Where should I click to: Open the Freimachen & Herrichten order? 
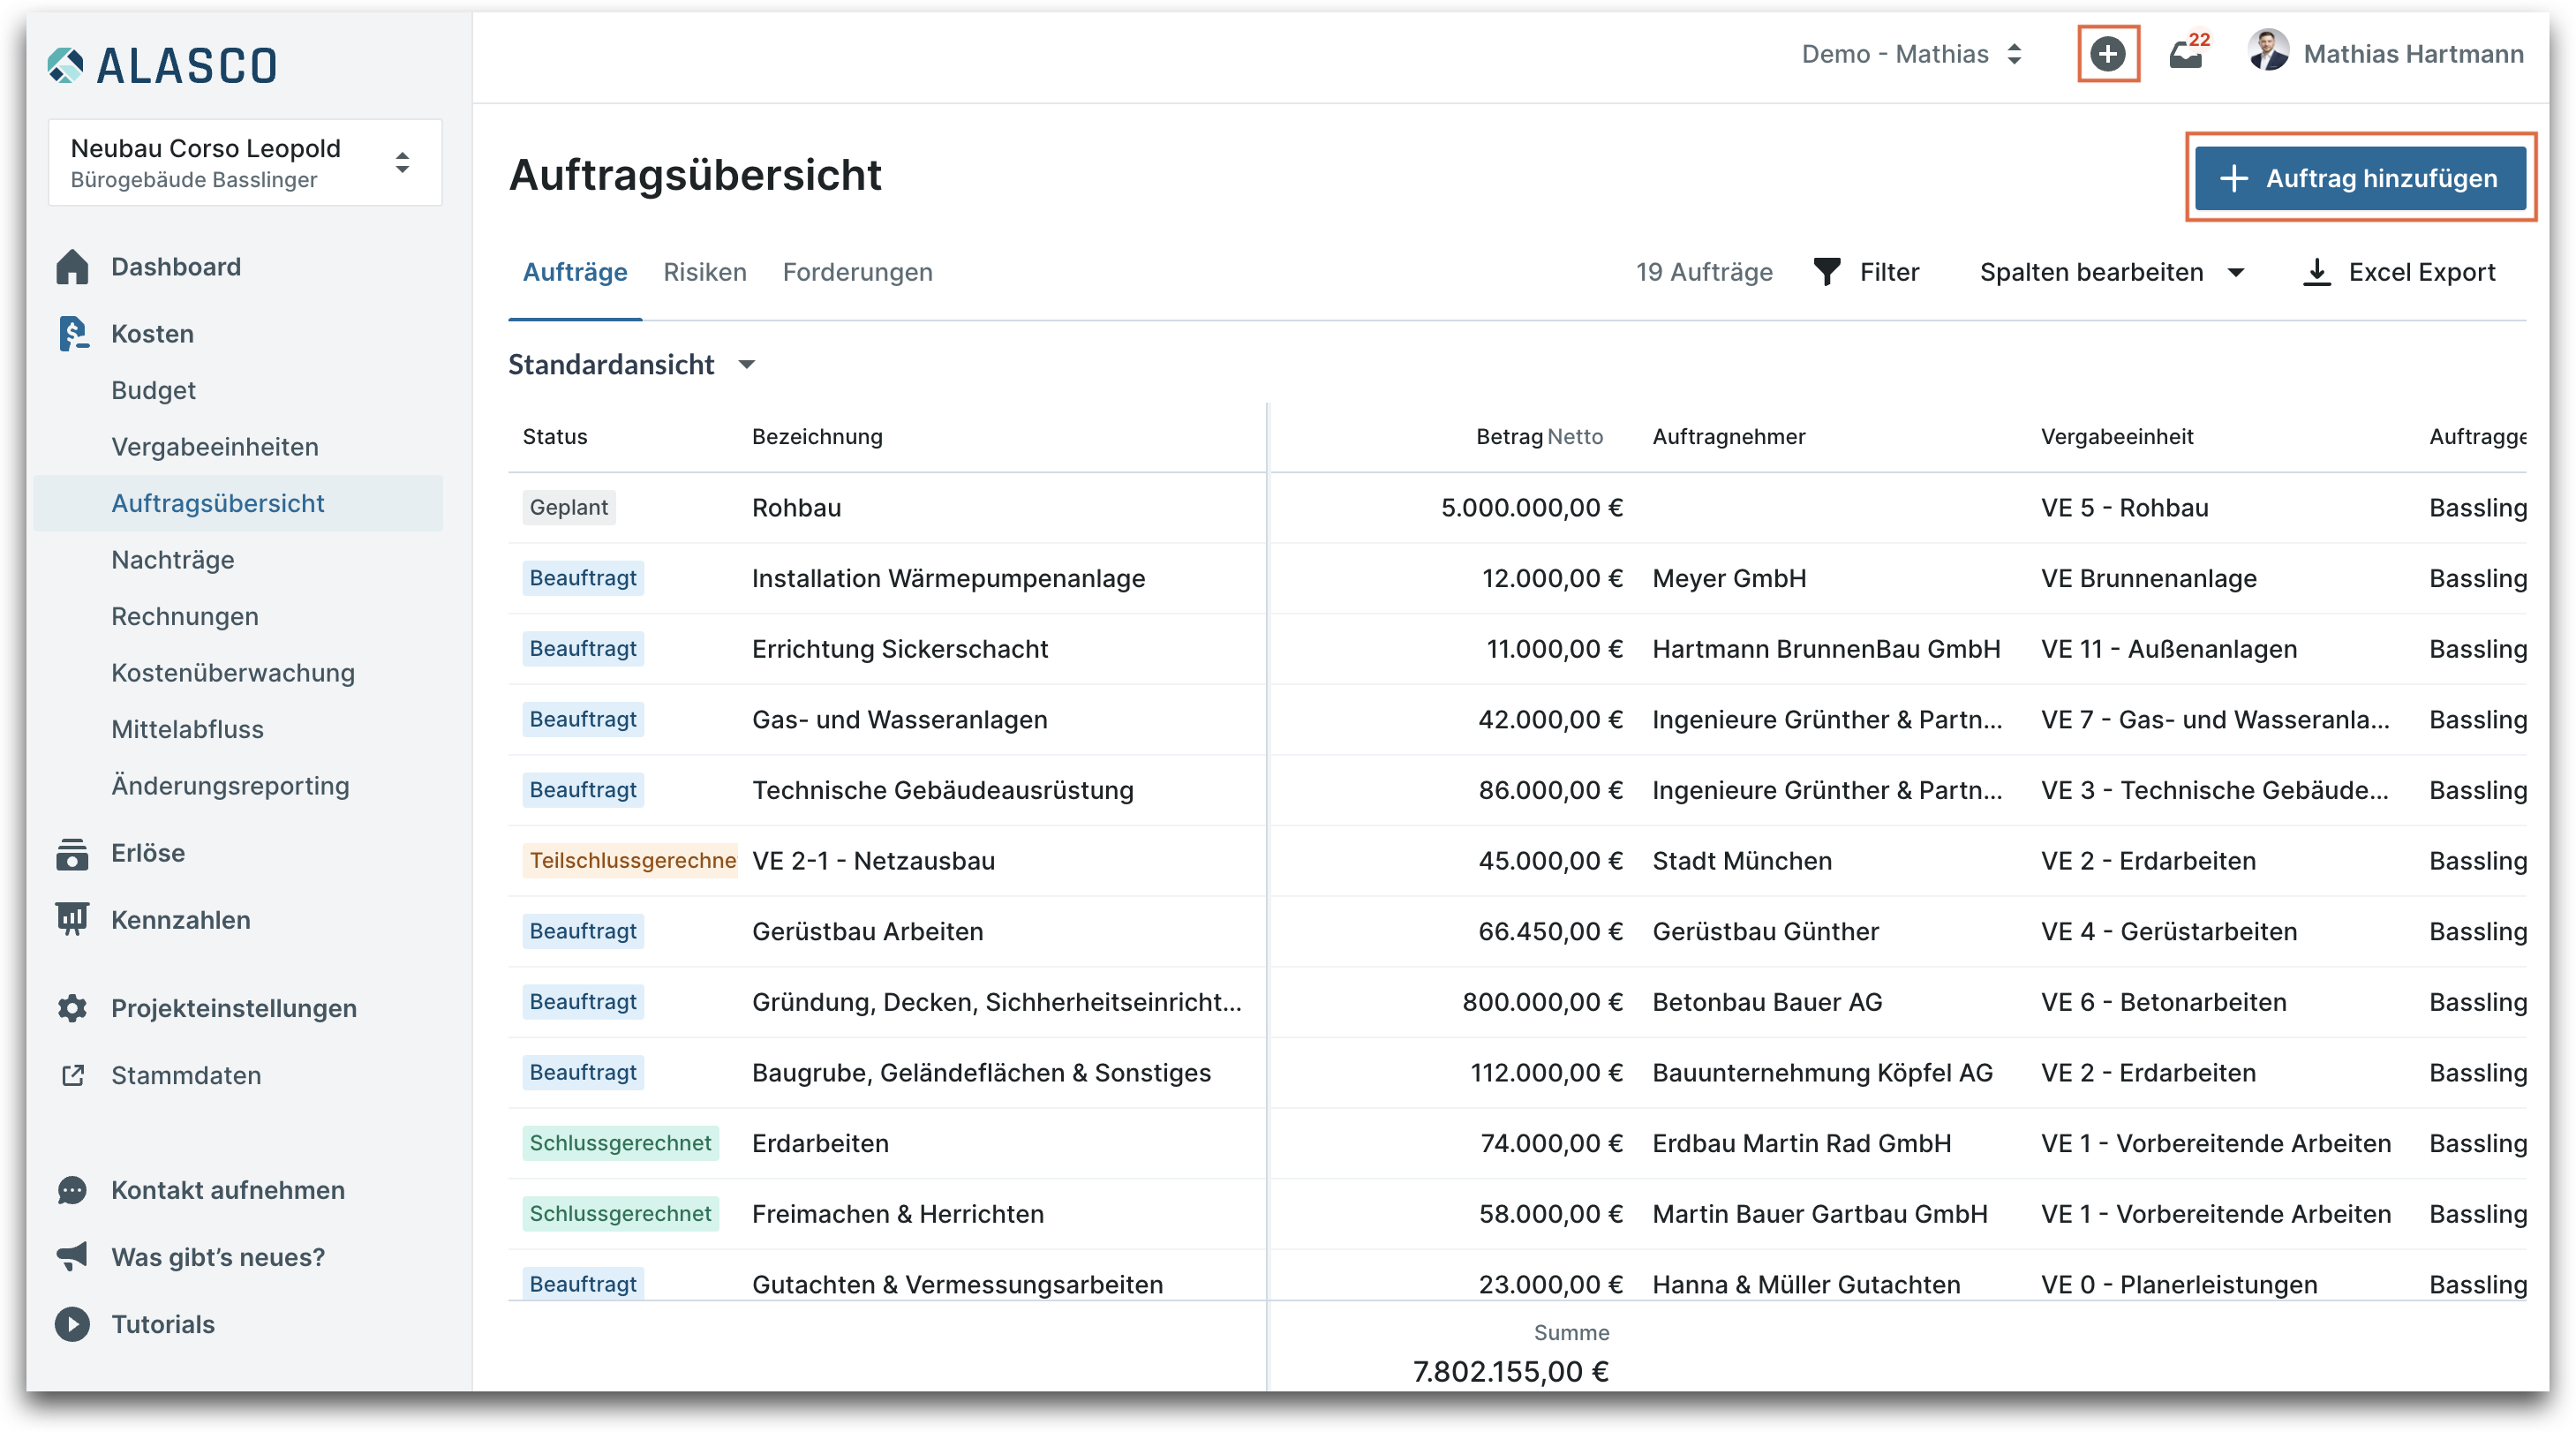coord(897,1214)
